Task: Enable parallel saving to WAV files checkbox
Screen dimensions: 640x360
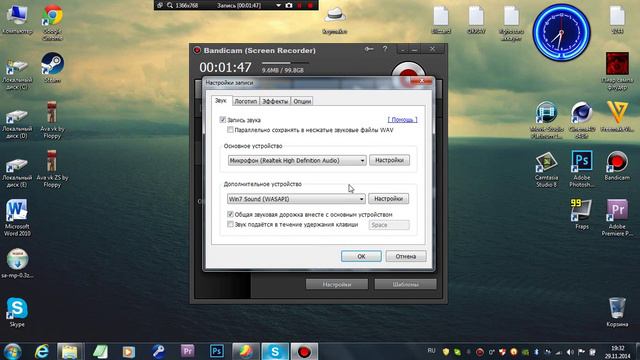Action: pyautogui.click(x=230, y=130)
